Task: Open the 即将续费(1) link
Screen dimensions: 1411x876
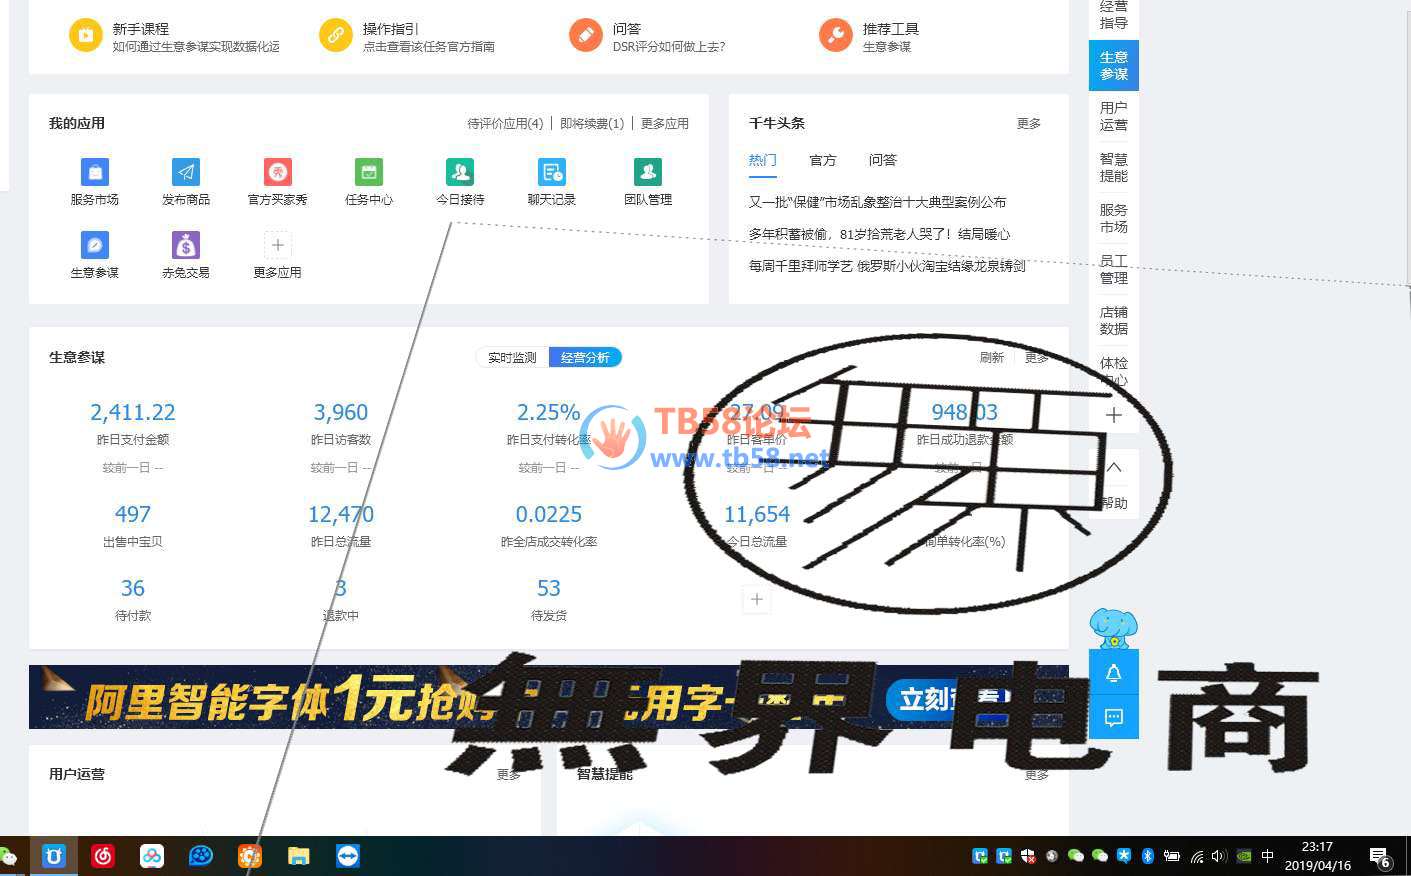Action: 592,124
